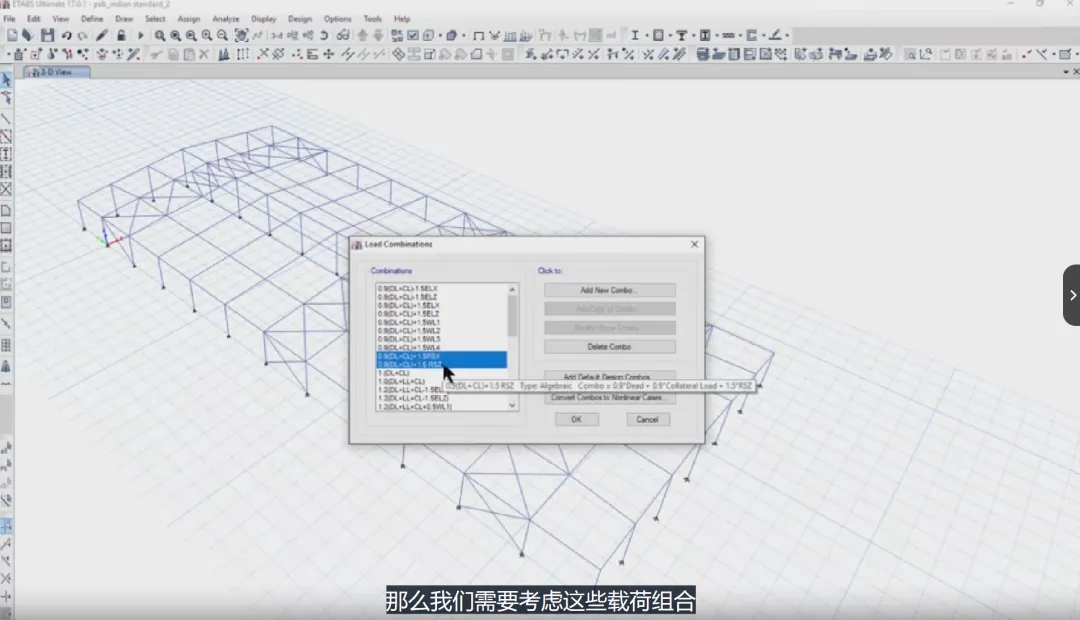Click the Set Display Options checkbox icon
The width and height of the screenshot is (1080, 620).
(413, 35)
